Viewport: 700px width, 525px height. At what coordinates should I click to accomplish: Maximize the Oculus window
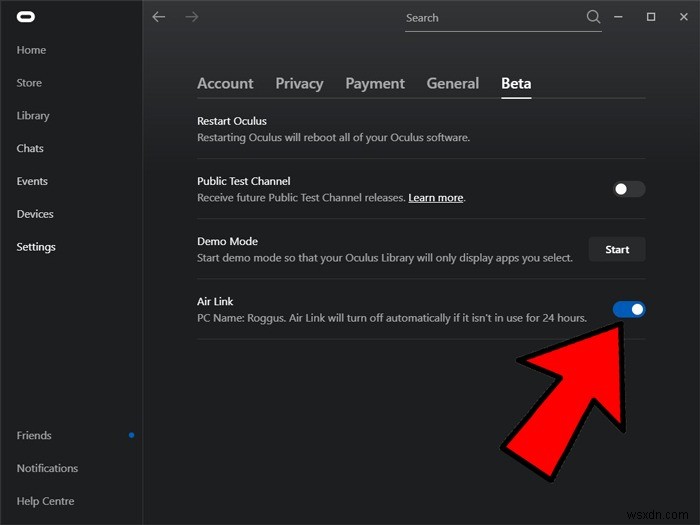(x=651, y=17)
